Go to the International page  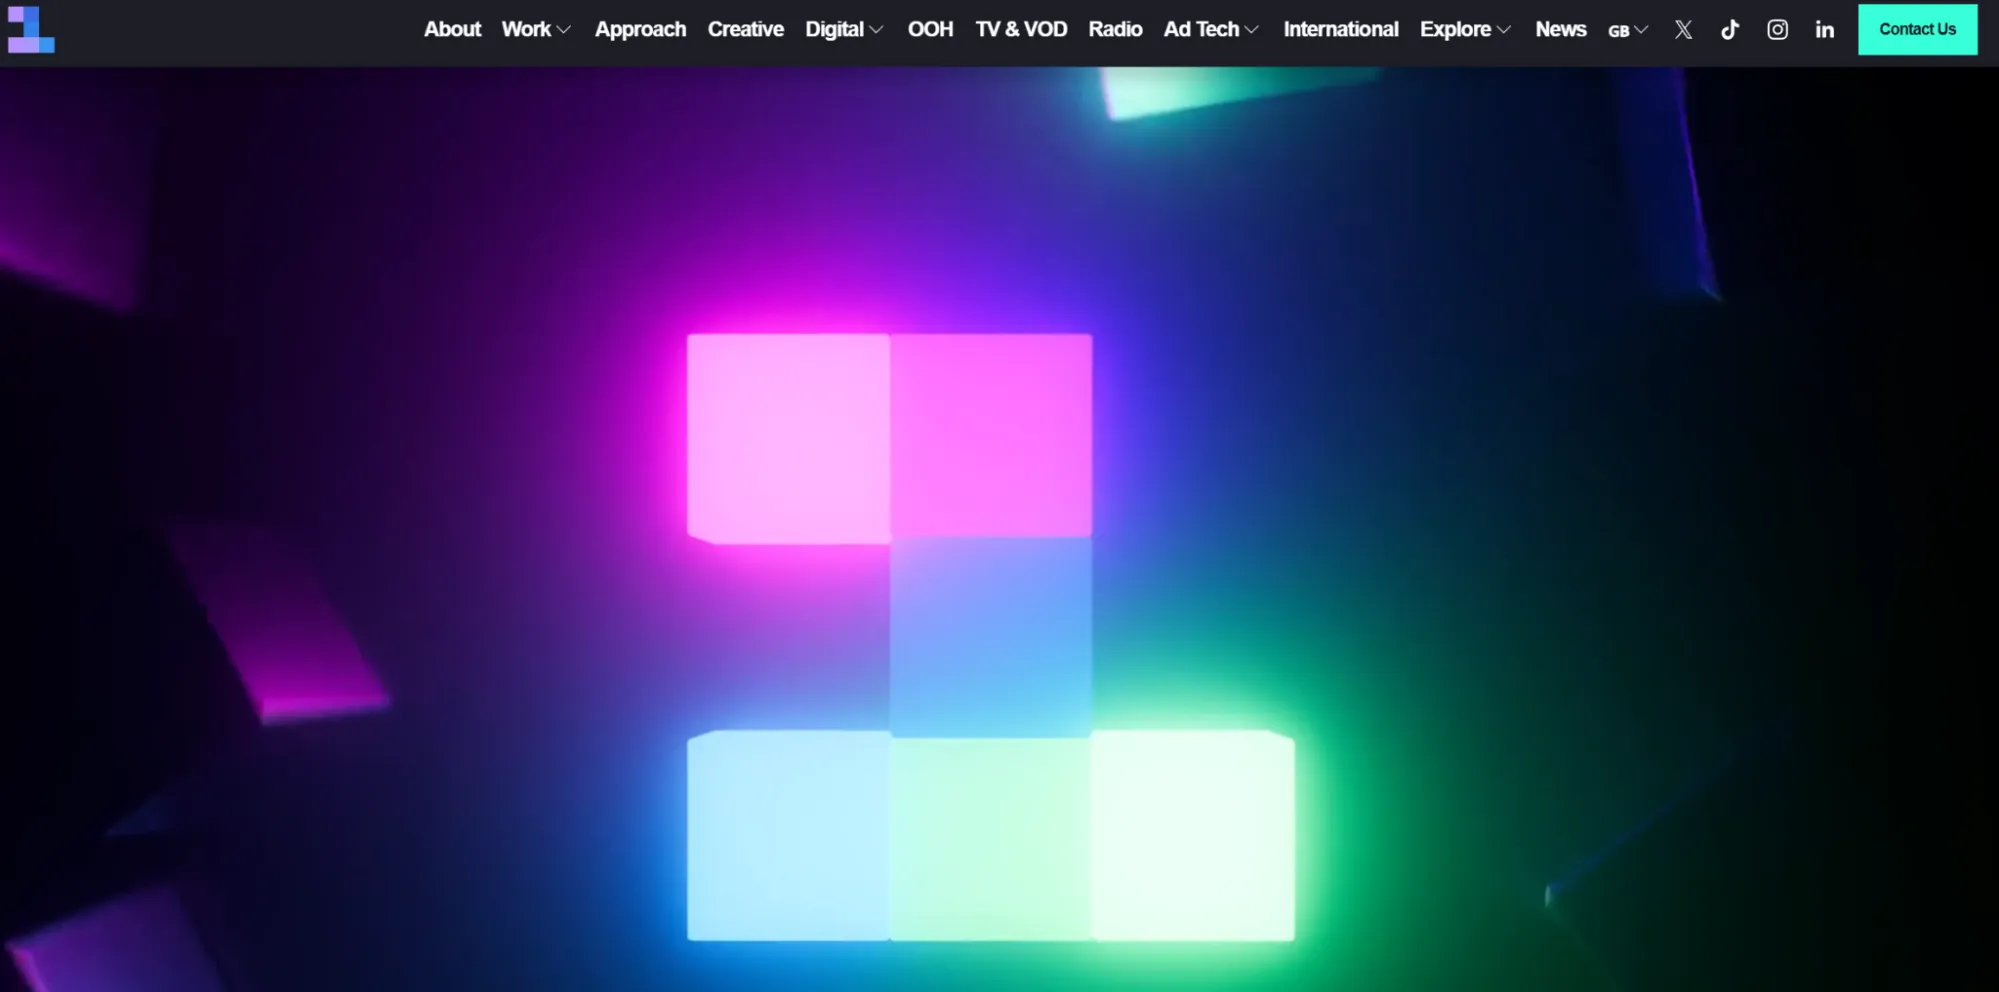point(1341,30)
